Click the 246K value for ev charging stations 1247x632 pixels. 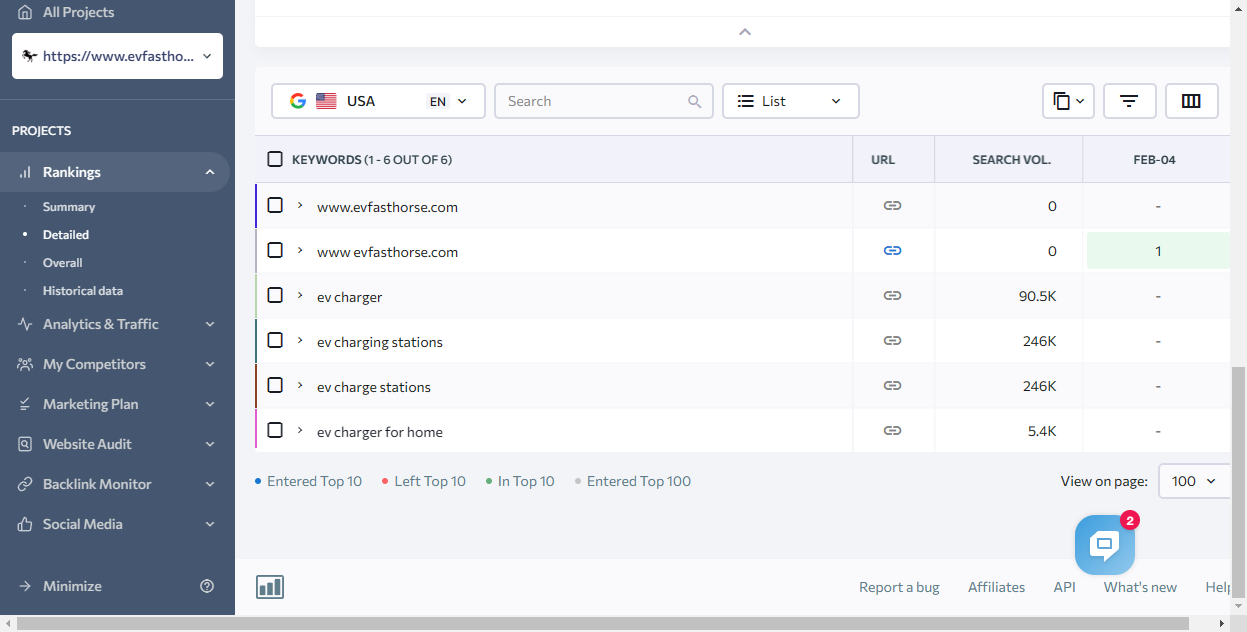pyautogui.click(x=1039, y=341)
